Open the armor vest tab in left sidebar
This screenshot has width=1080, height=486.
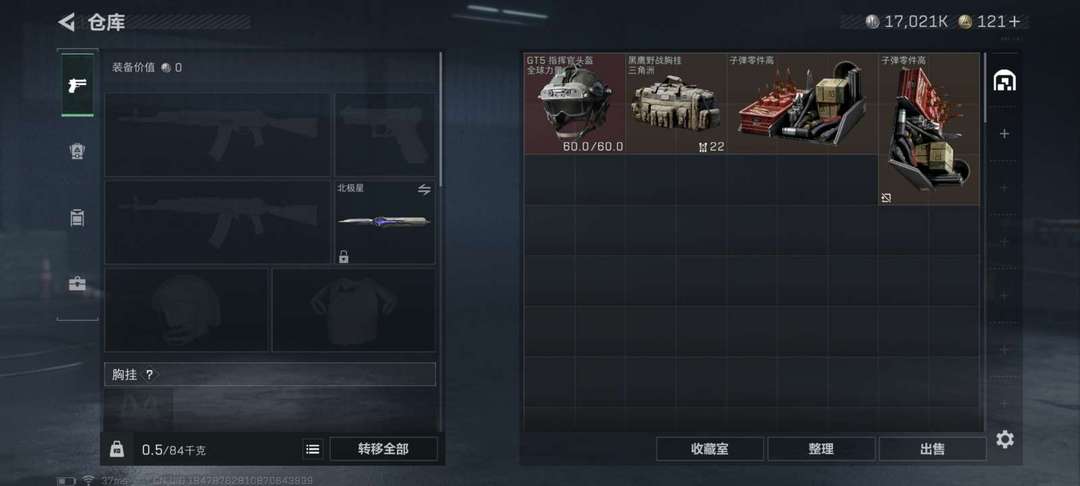pos(77,151)
